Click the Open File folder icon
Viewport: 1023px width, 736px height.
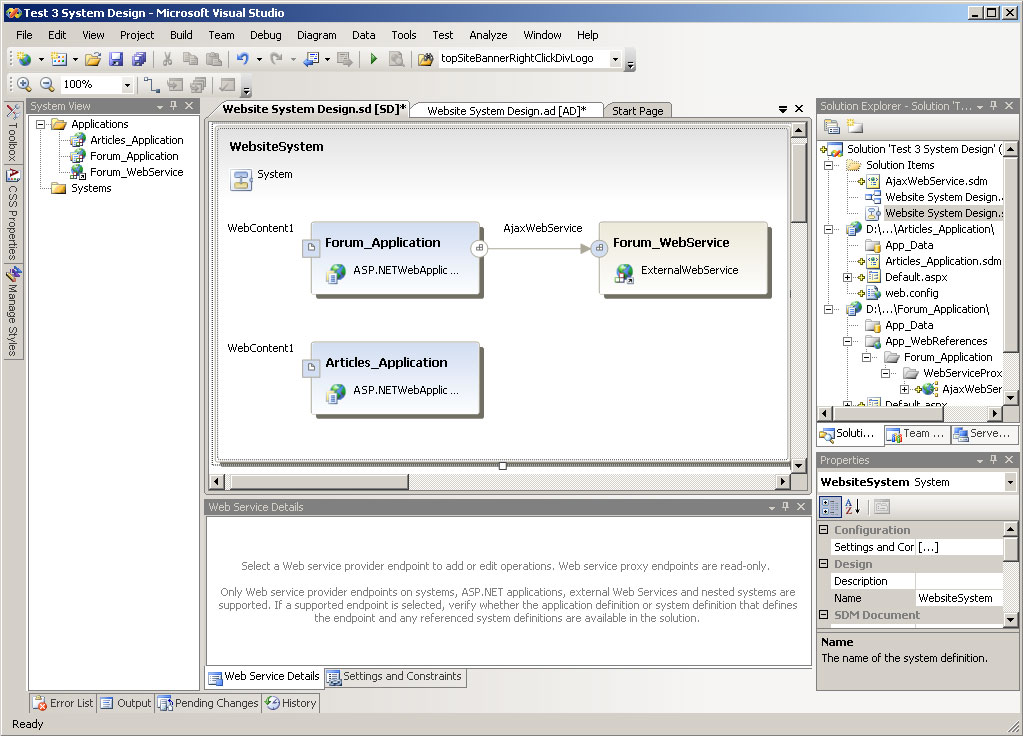click(93, 59)
